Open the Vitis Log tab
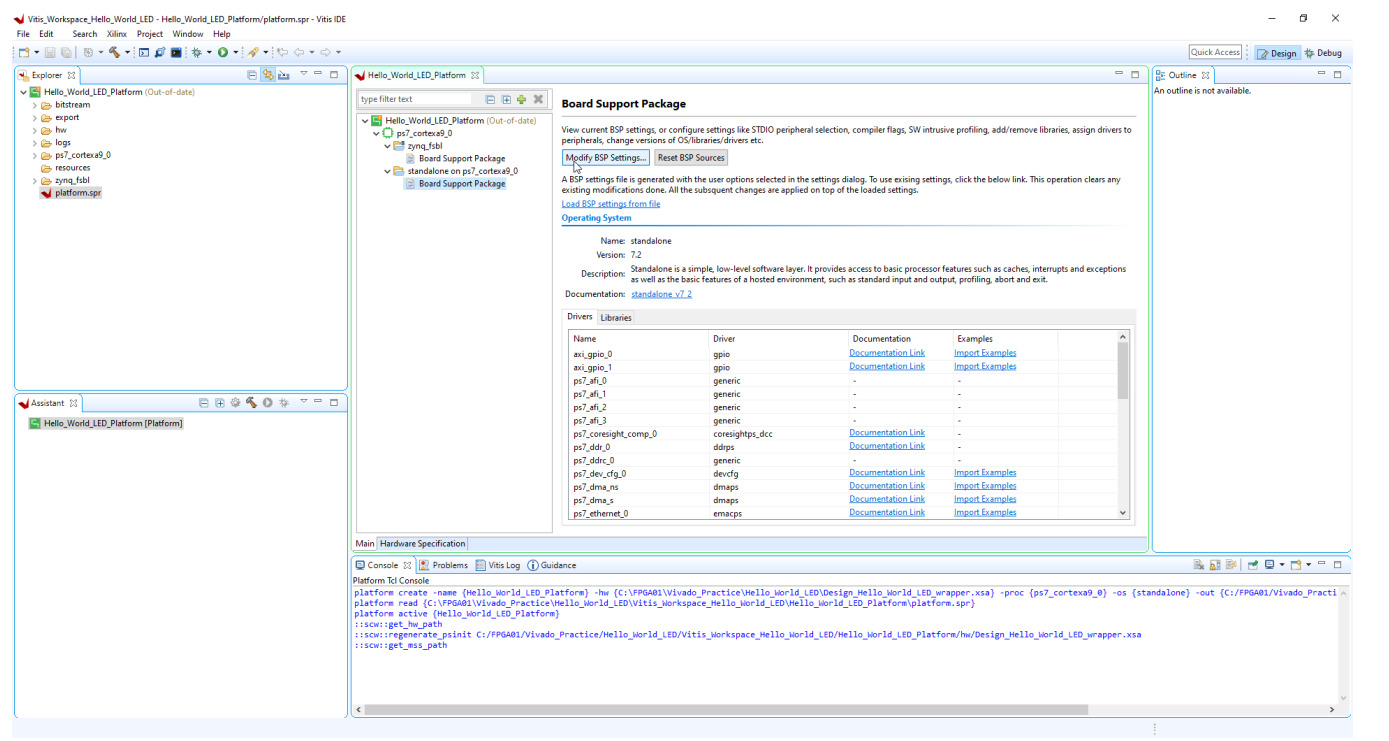 [x=498, y=565]
